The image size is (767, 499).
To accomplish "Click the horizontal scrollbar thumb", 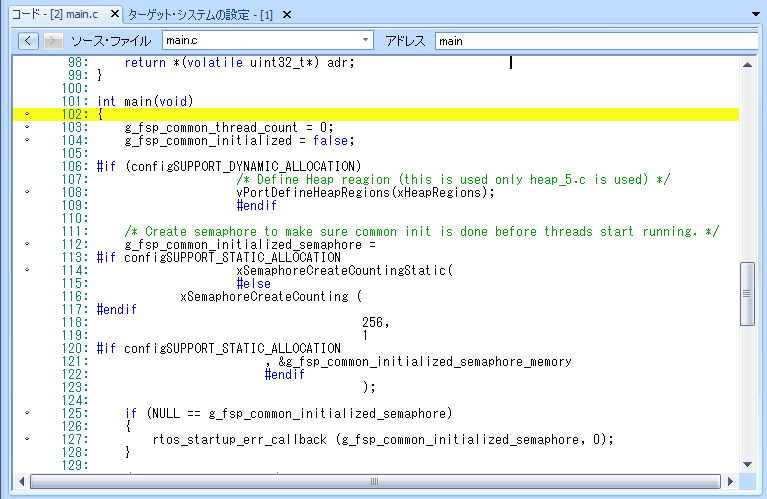I will [375, 481].
